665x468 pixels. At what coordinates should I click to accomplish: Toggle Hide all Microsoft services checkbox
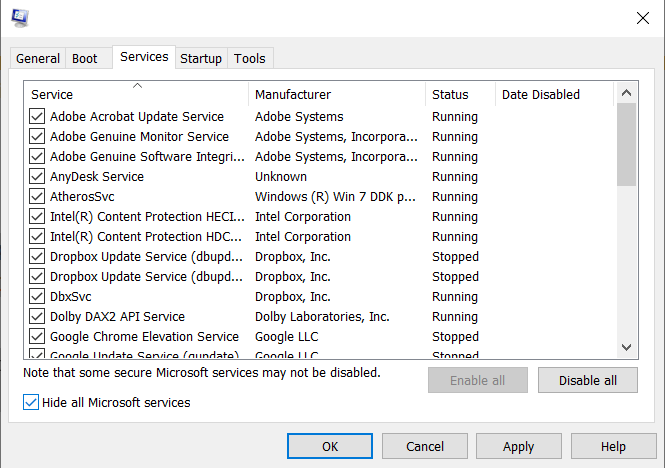(31, 402)
